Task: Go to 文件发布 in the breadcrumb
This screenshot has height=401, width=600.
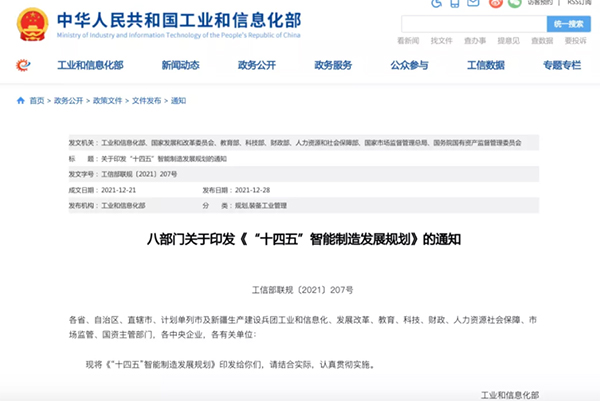Action: pos(147,101)
